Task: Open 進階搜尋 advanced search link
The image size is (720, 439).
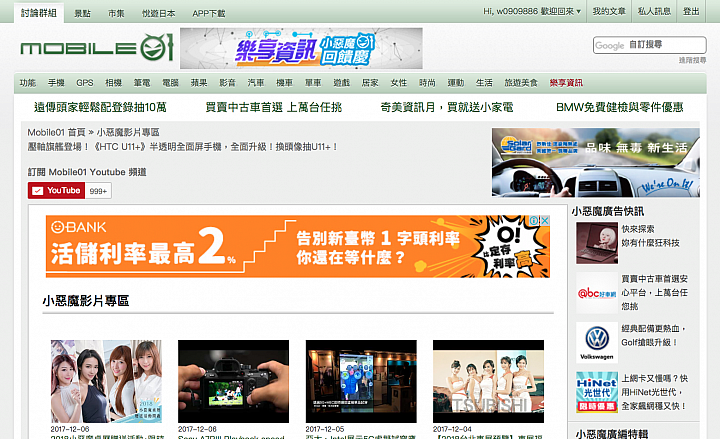Action: coord(692,60)
